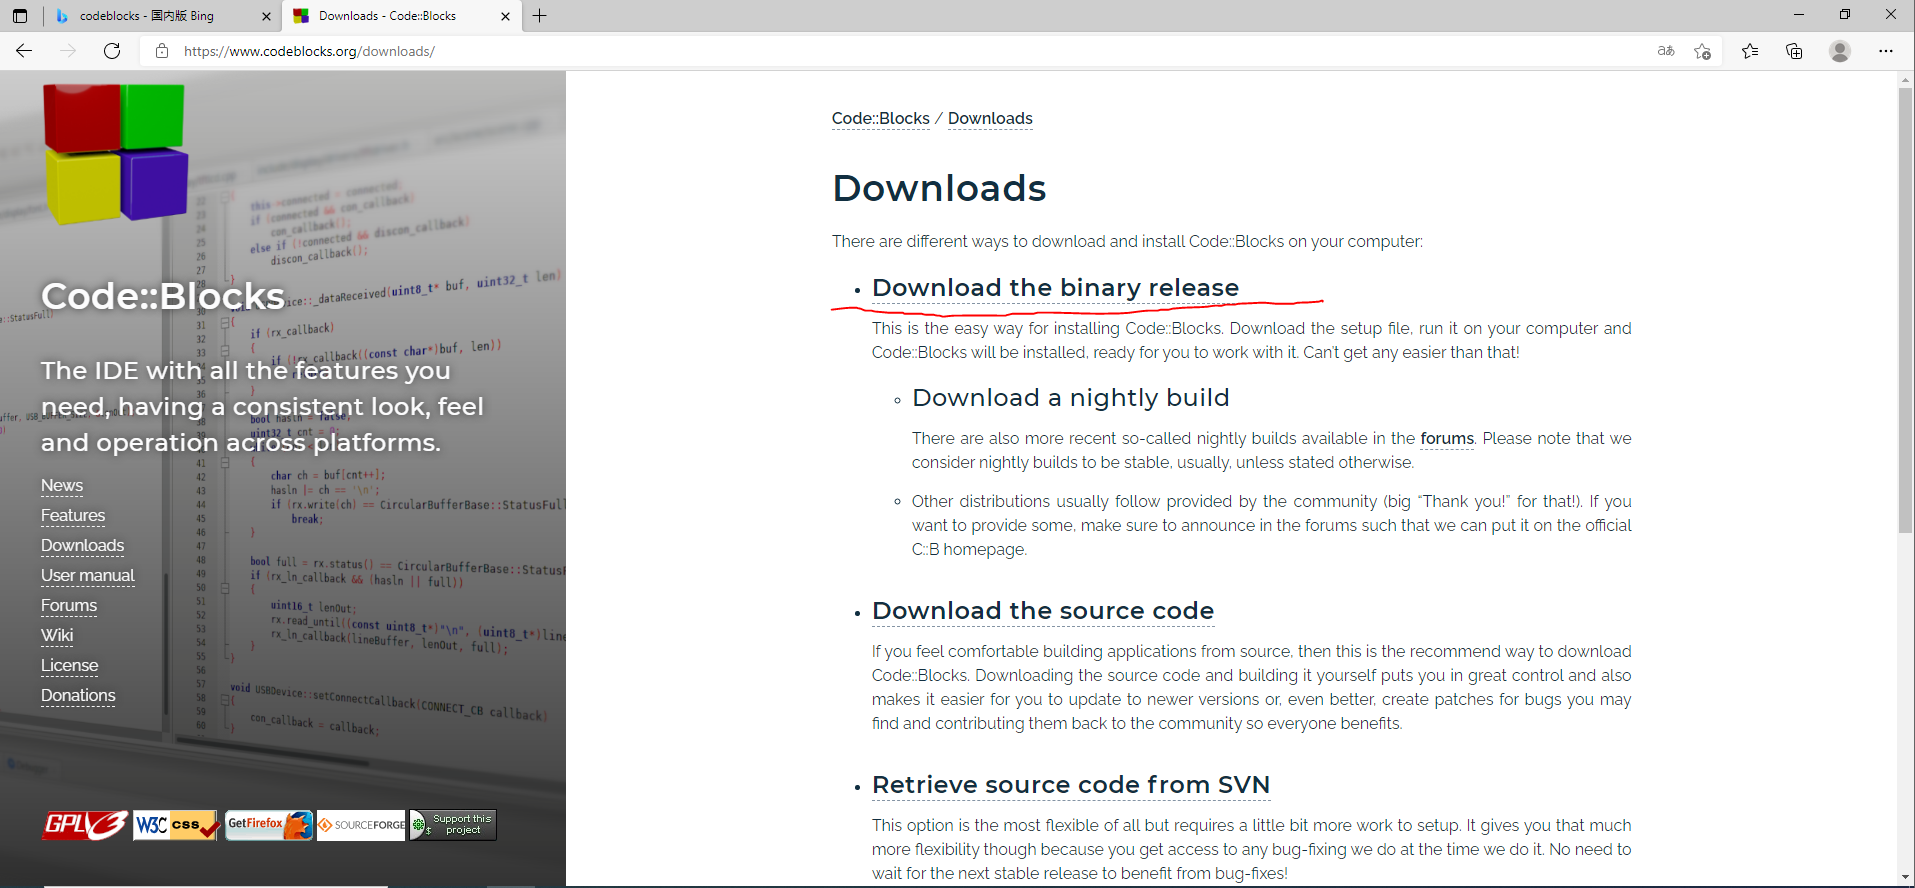Image resolution: width=1915 pixels, height=888 pixels.
Task: Click the site lock icon in address bar
Action: click(x=161, y=51)
